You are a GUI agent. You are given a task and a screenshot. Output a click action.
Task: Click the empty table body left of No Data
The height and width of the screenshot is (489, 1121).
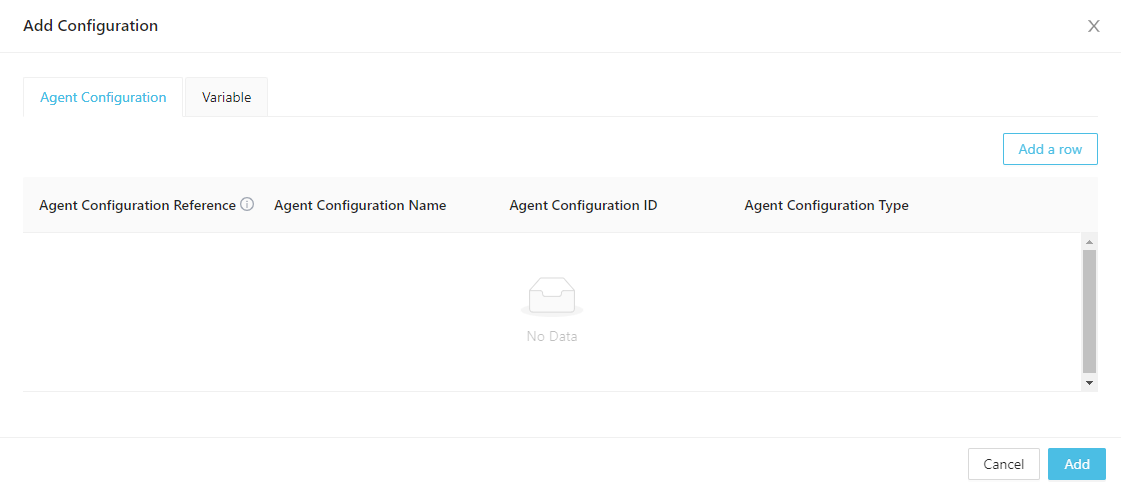(250, 312)
